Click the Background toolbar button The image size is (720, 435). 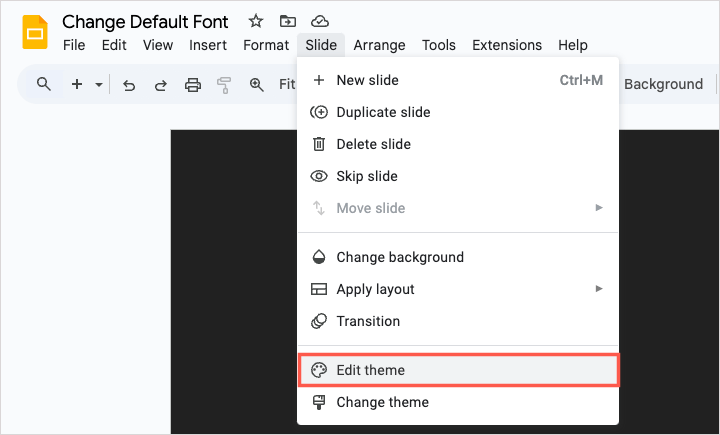664,84
